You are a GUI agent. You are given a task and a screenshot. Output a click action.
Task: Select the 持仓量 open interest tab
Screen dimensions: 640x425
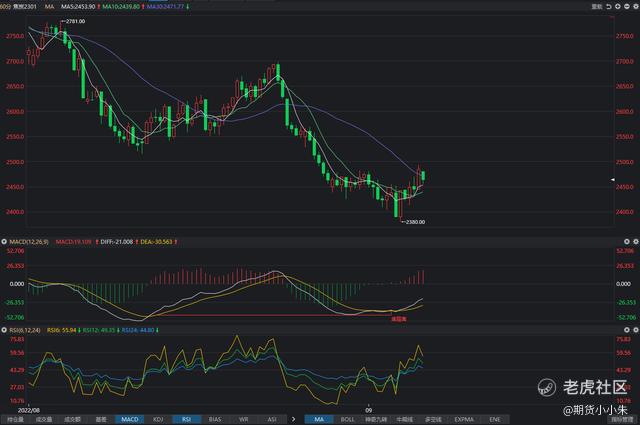click(16, 420)
